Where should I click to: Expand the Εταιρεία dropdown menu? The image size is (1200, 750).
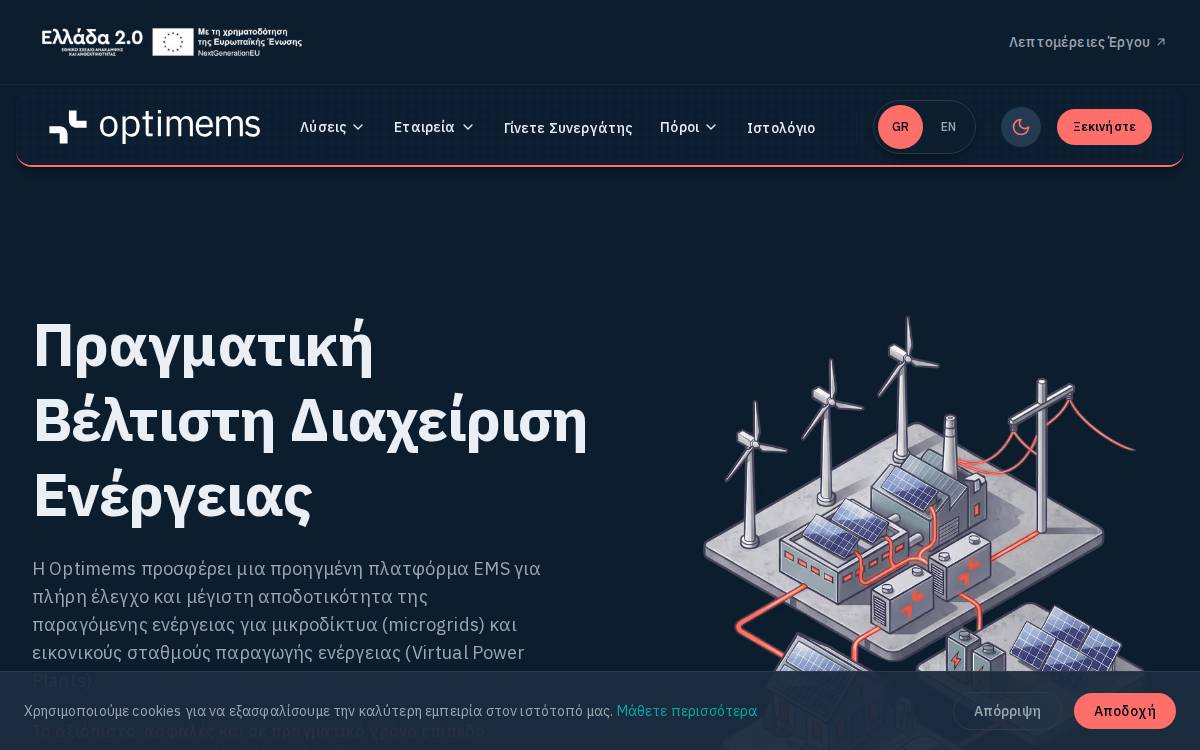coord(434,127)
